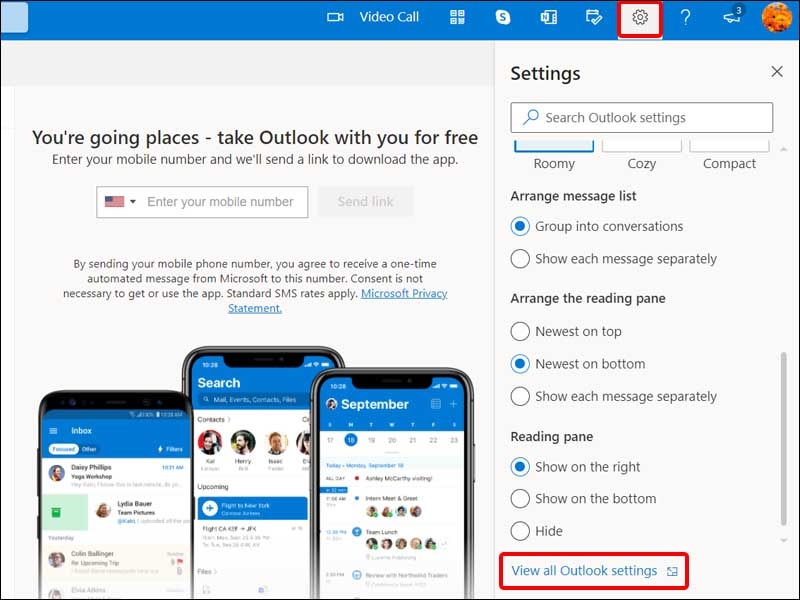The width and height of the screenshot is (800, 600).
Task: Open the Outlook Word/Office icon in header
Action: (x=548, y=17)
